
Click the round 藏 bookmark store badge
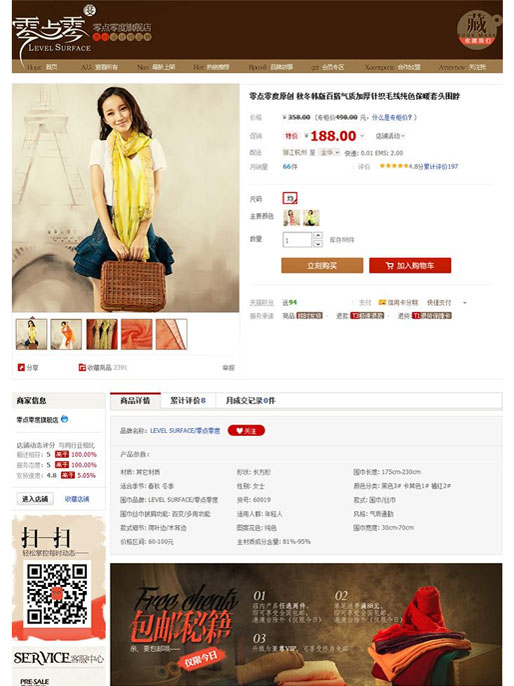(477, 29)
